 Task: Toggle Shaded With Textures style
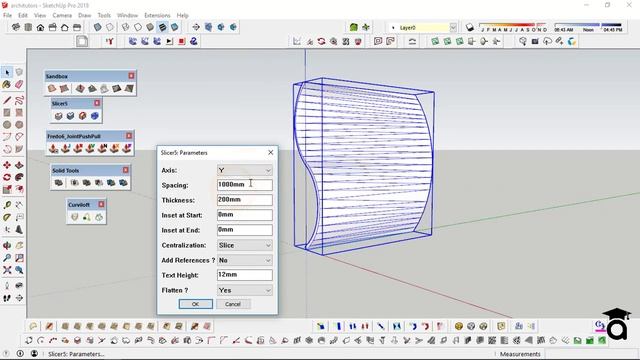tap(162, 27)
